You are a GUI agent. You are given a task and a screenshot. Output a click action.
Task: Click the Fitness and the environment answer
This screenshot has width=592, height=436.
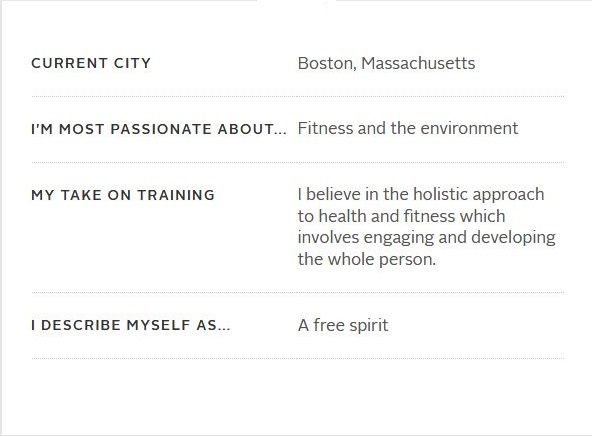(408, 128)
